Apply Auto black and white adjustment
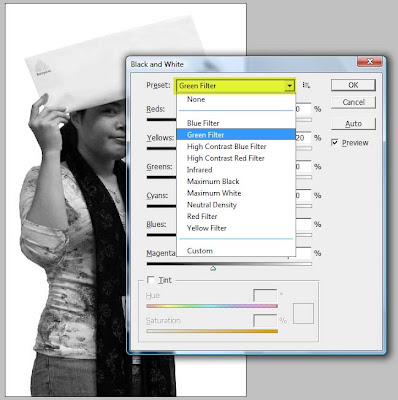The width and height of the screenshot is (398, 400). click(353, 124)
